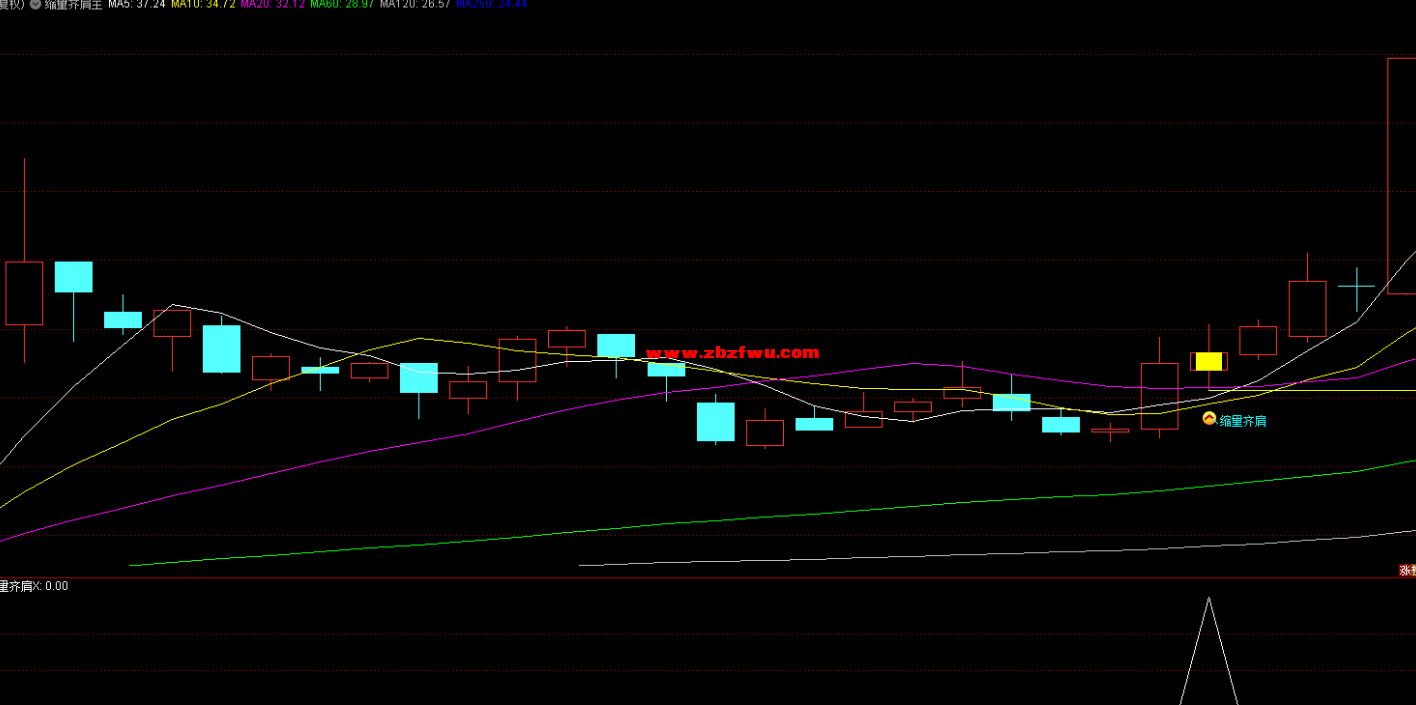Click the yellow MA10: 34.72 legend label

point(203,5)
